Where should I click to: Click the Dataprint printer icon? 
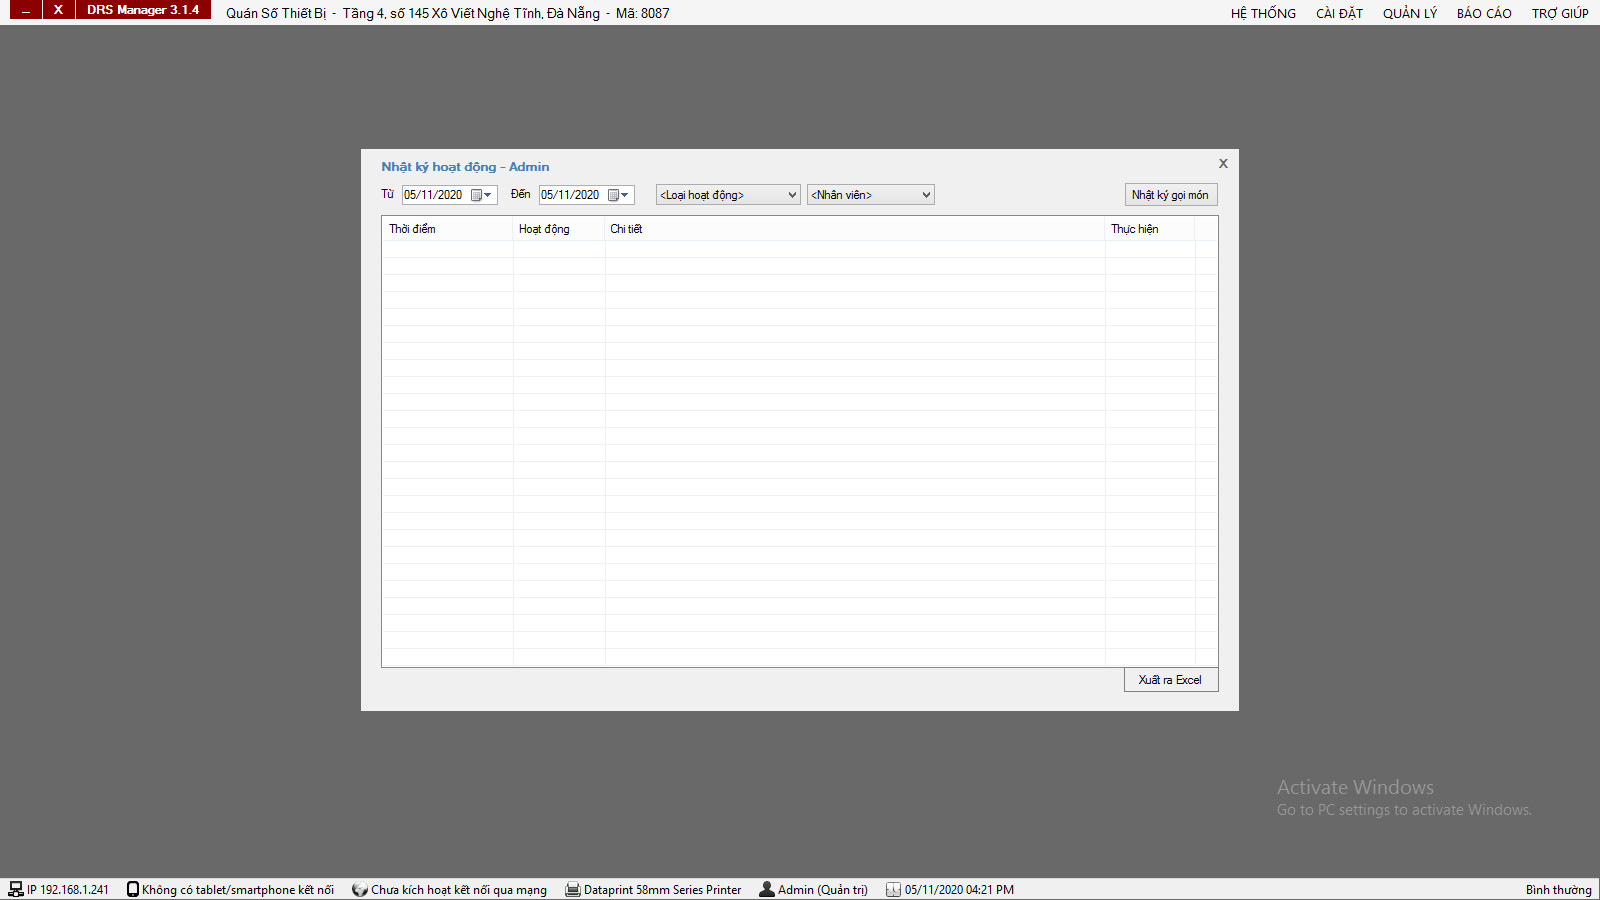coord(573,890)
